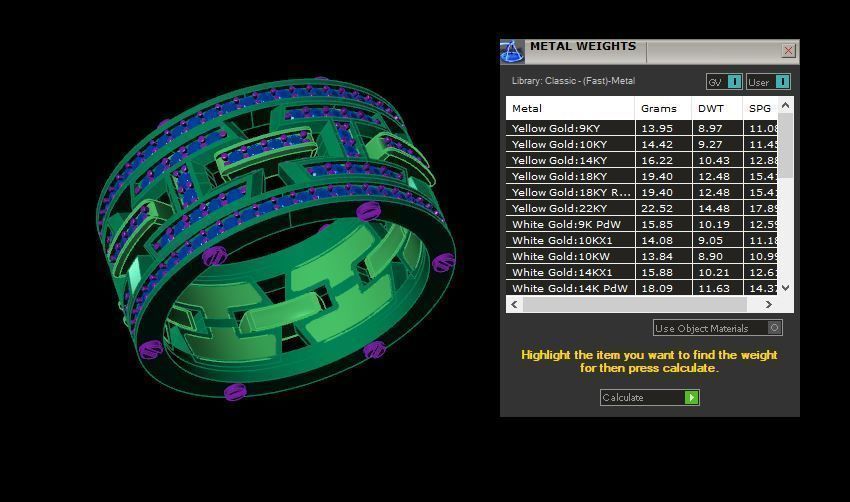Screen dimensions: 850x502
Task: Close the Metal Weights panel
Action: tap(788, 51)
